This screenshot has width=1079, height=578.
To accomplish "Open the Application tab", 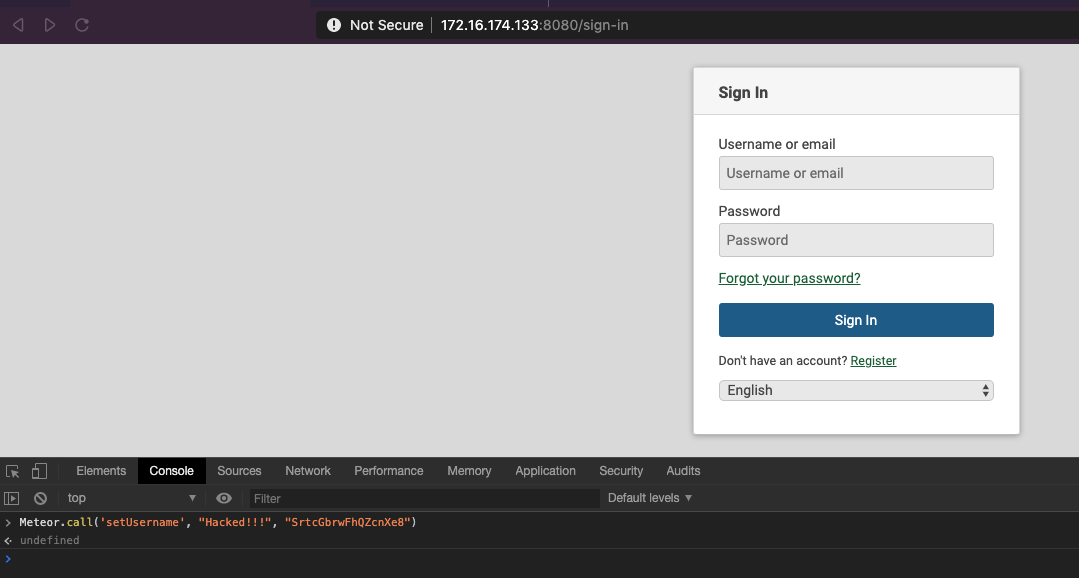I will pyautogui.click(x=545, y=471).
